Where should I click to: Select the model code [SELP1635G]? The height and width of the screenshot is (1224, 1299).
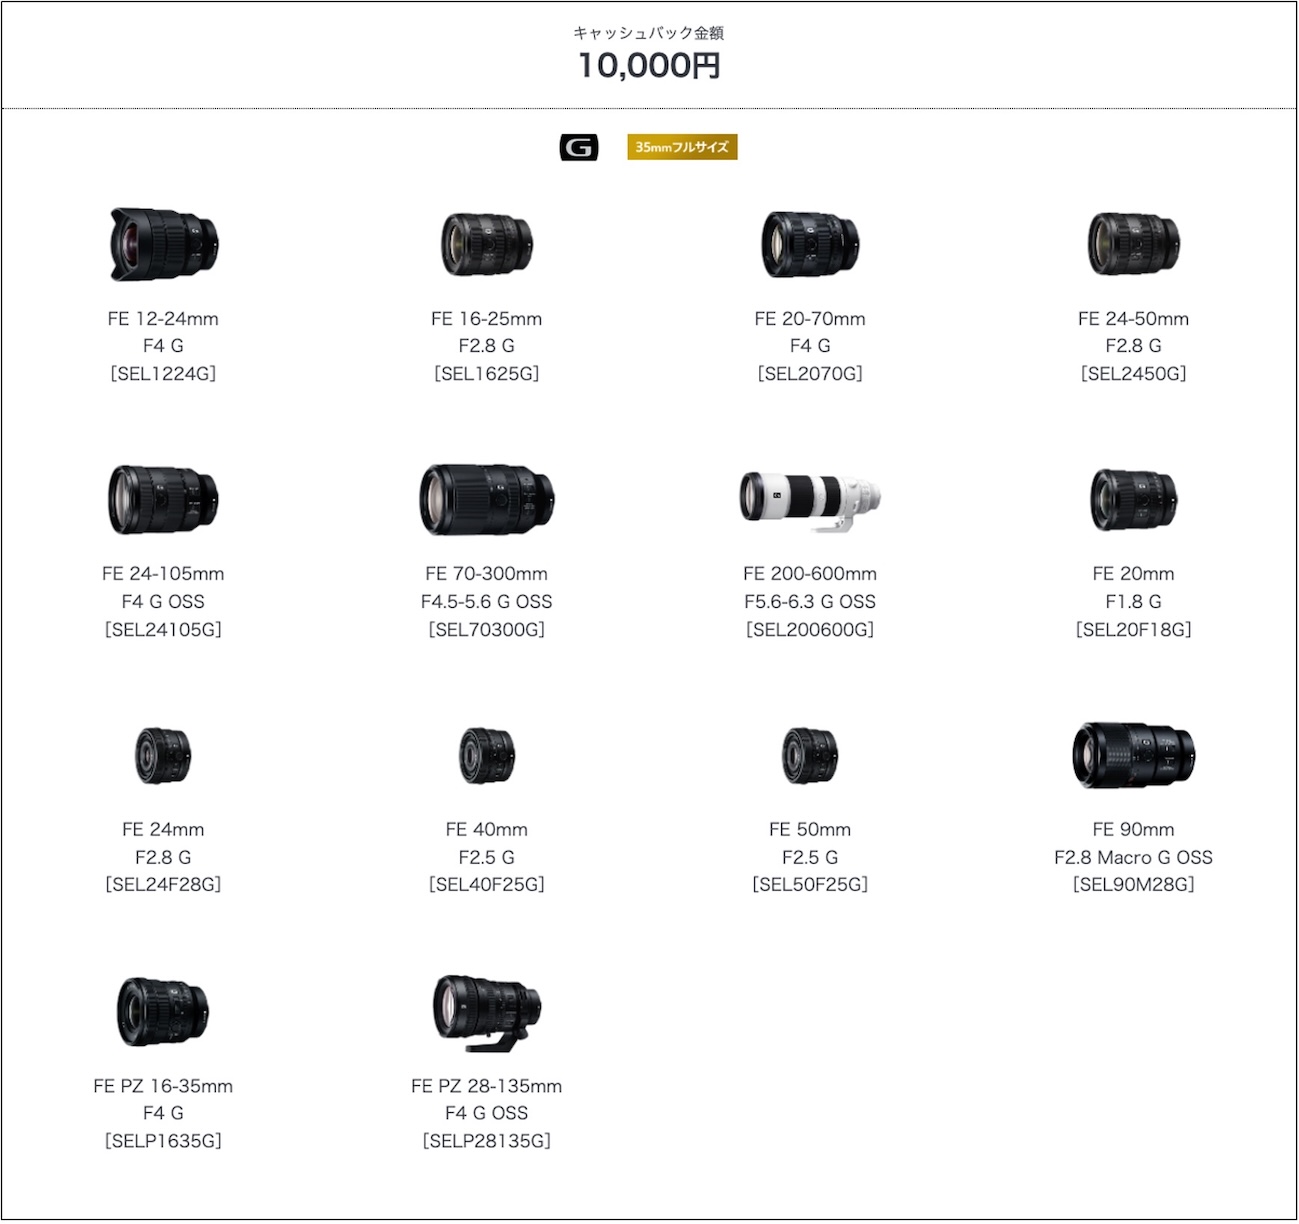(x=163, y=1141)
